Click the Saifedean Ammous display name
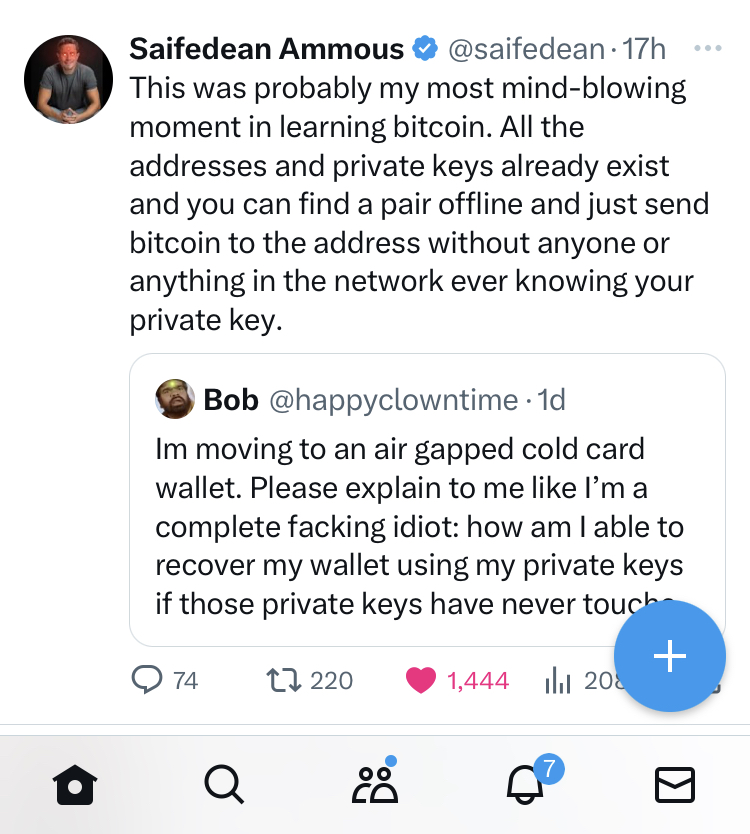 click(x=267, y=48)
